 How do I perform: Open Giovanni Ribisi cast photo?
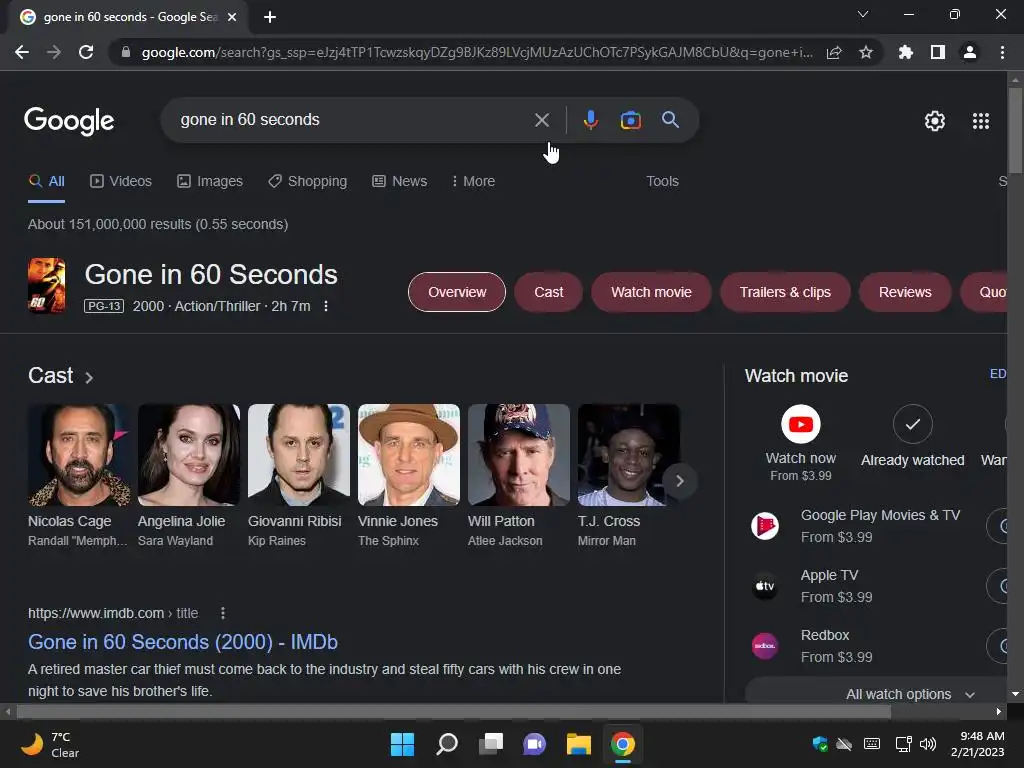pyautogui.click(x=299, y=455)
